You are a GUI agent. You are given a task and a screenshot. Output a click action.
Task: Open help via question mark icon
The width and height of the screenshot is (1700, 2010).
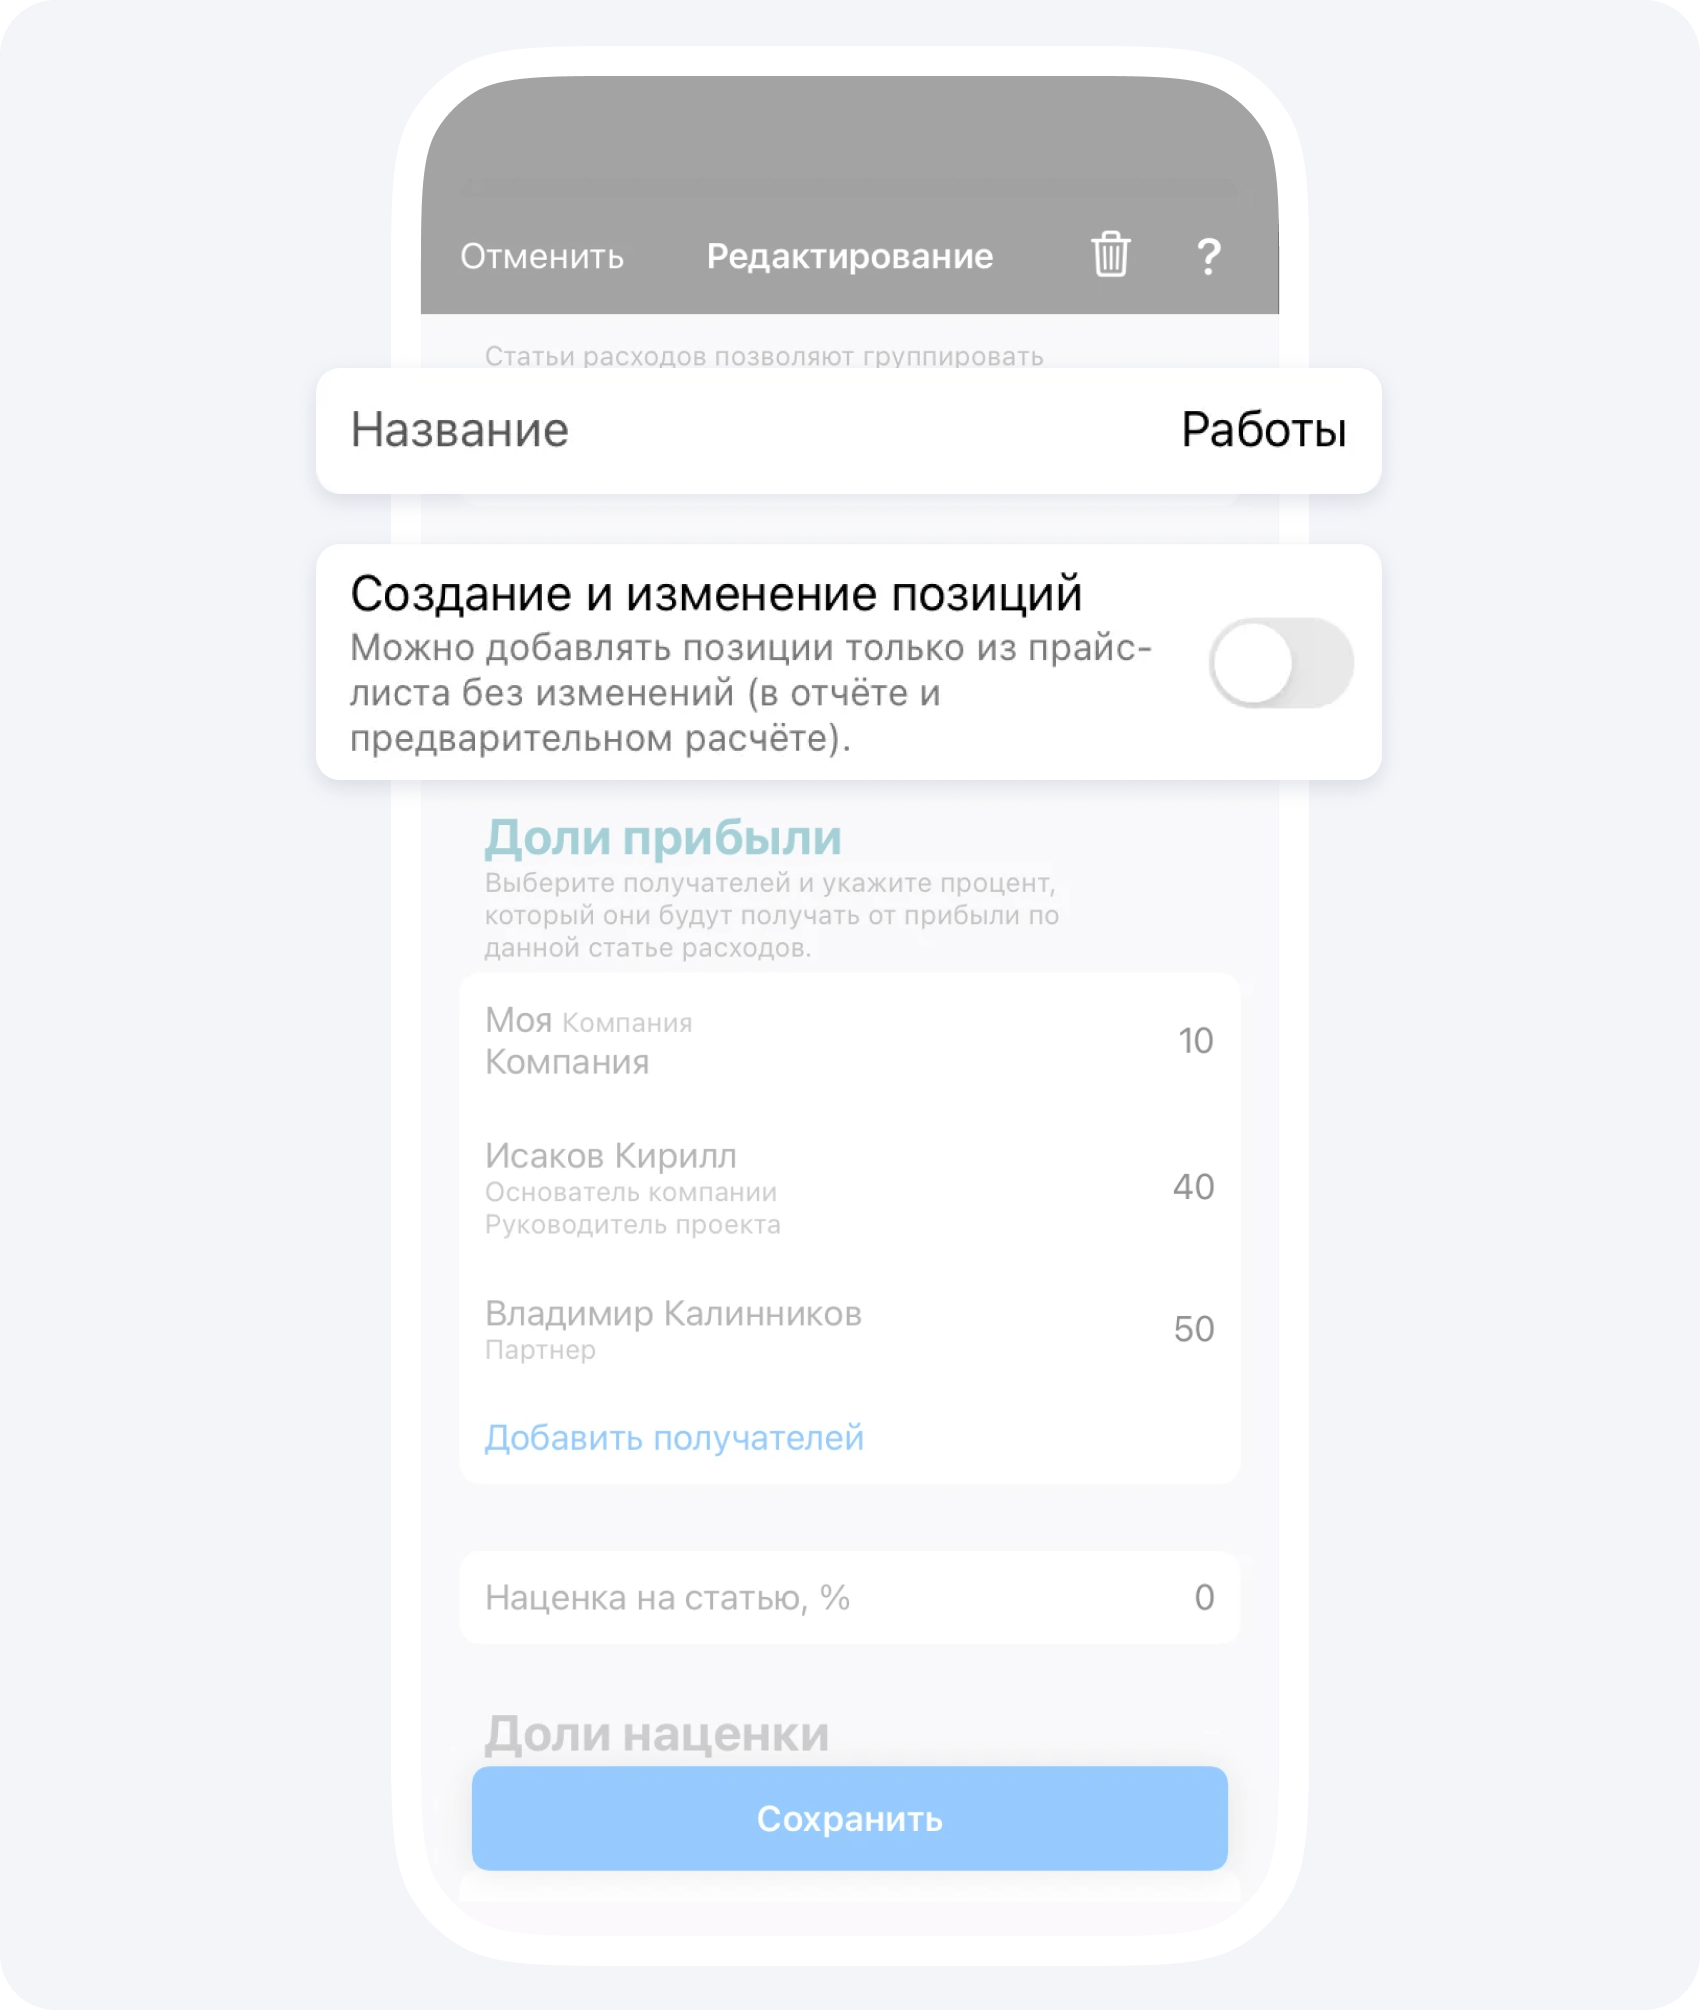1208,256
